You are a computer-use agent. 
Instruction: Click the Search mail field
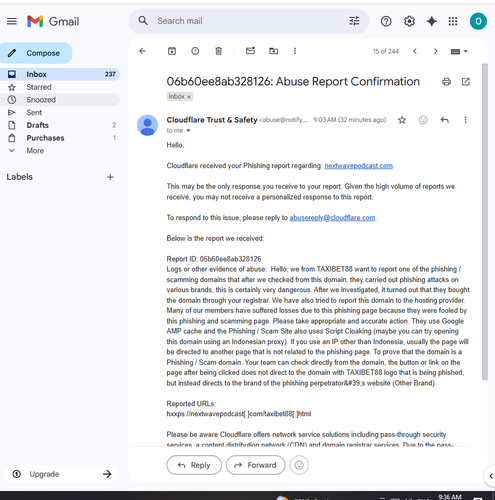[249, 21]
